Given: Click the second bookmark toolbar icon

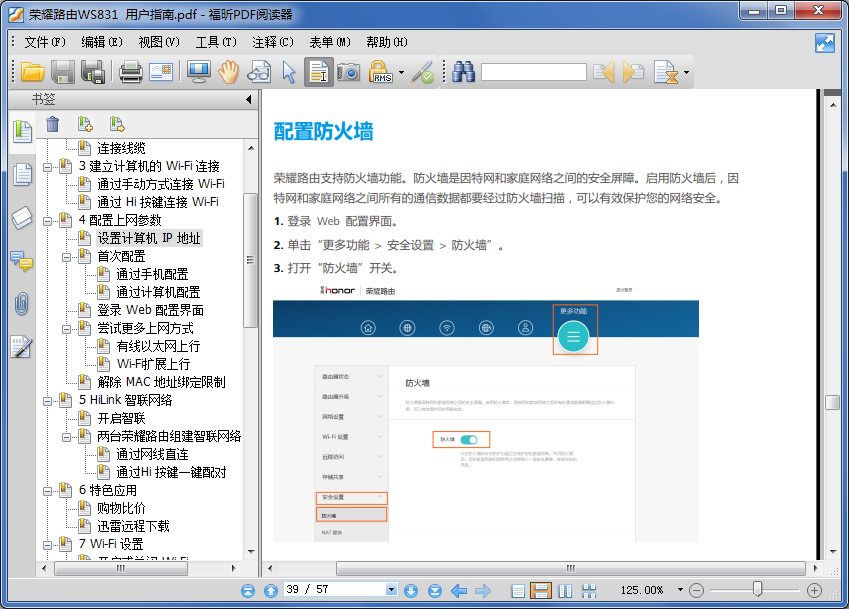Looking at the screenshot, I should (117, 124).
